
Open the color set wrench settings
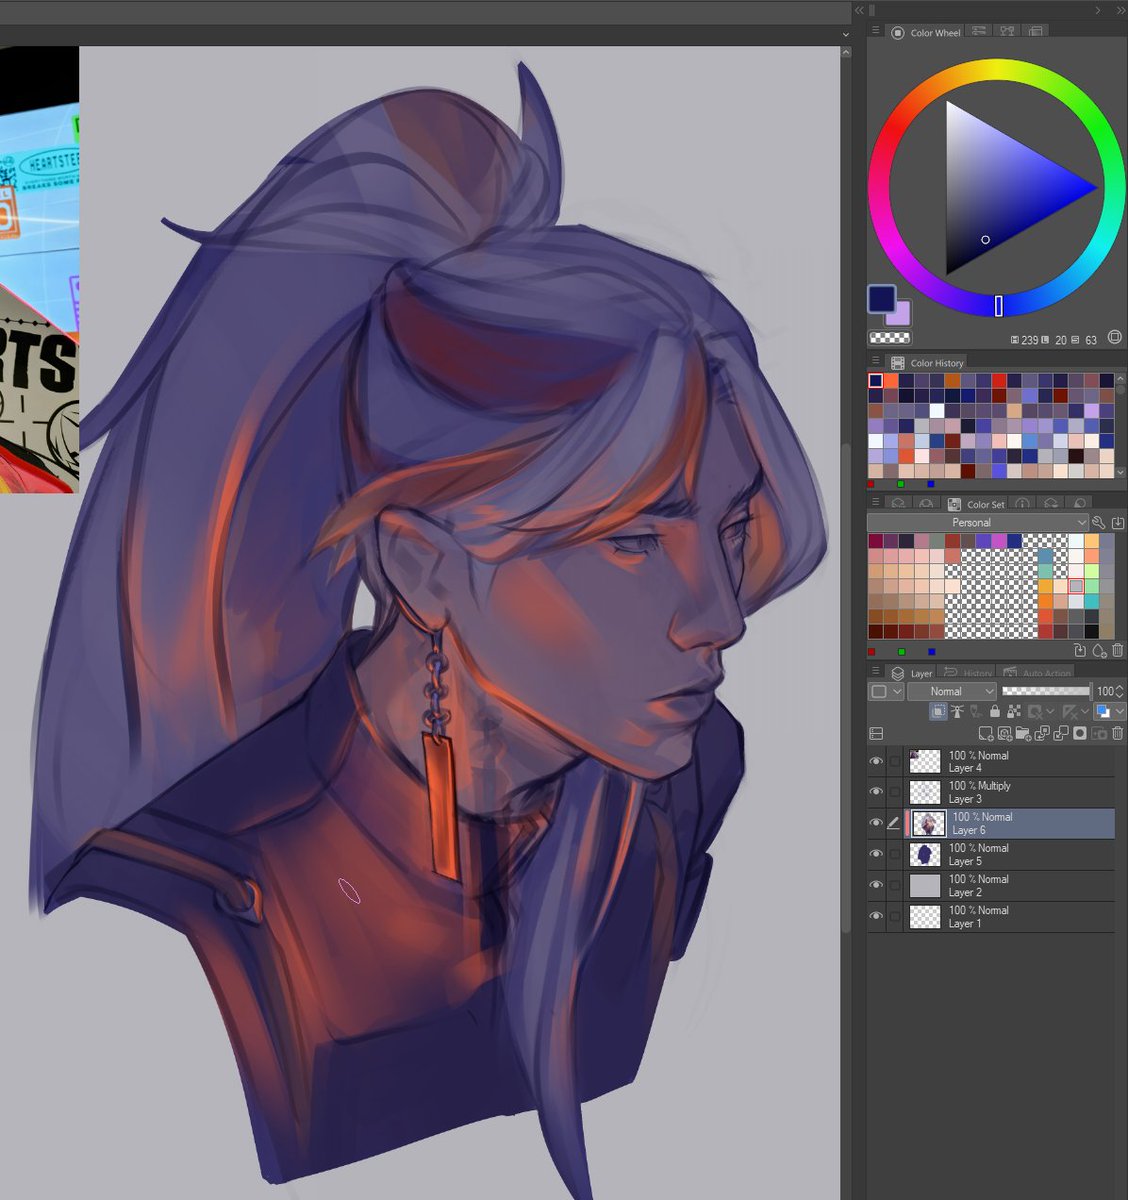(1099, 522)
